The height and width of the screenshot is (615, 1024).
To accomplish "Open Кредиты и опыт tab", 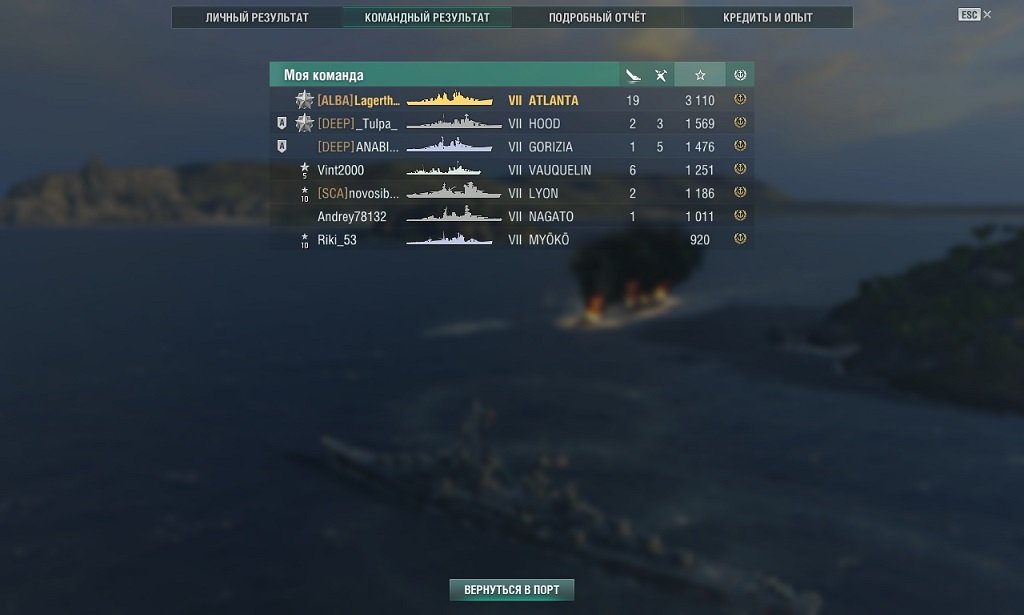I will (x=767, y=18).
